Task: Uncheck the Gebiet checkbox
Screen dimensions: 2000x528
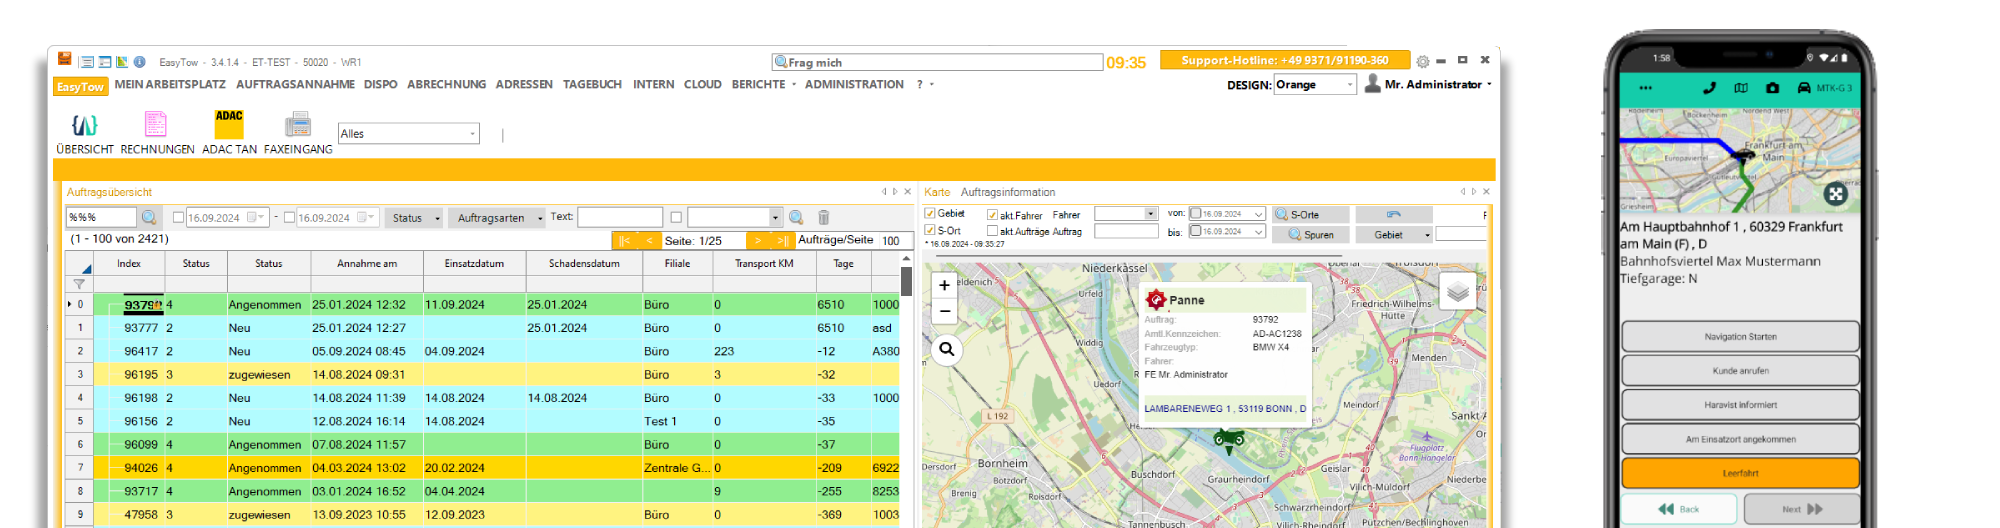Action: pos(930,214)
